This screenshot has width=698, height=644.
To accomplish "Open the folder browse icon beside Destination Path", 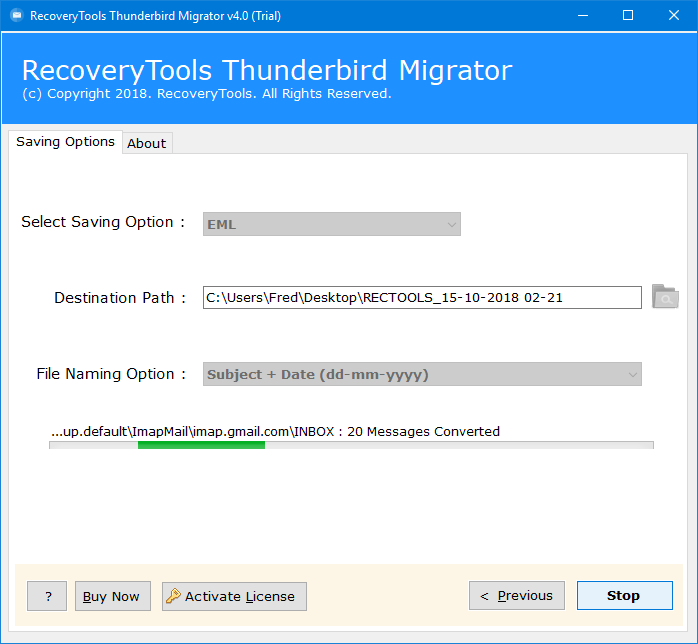I will click(665, 297).
